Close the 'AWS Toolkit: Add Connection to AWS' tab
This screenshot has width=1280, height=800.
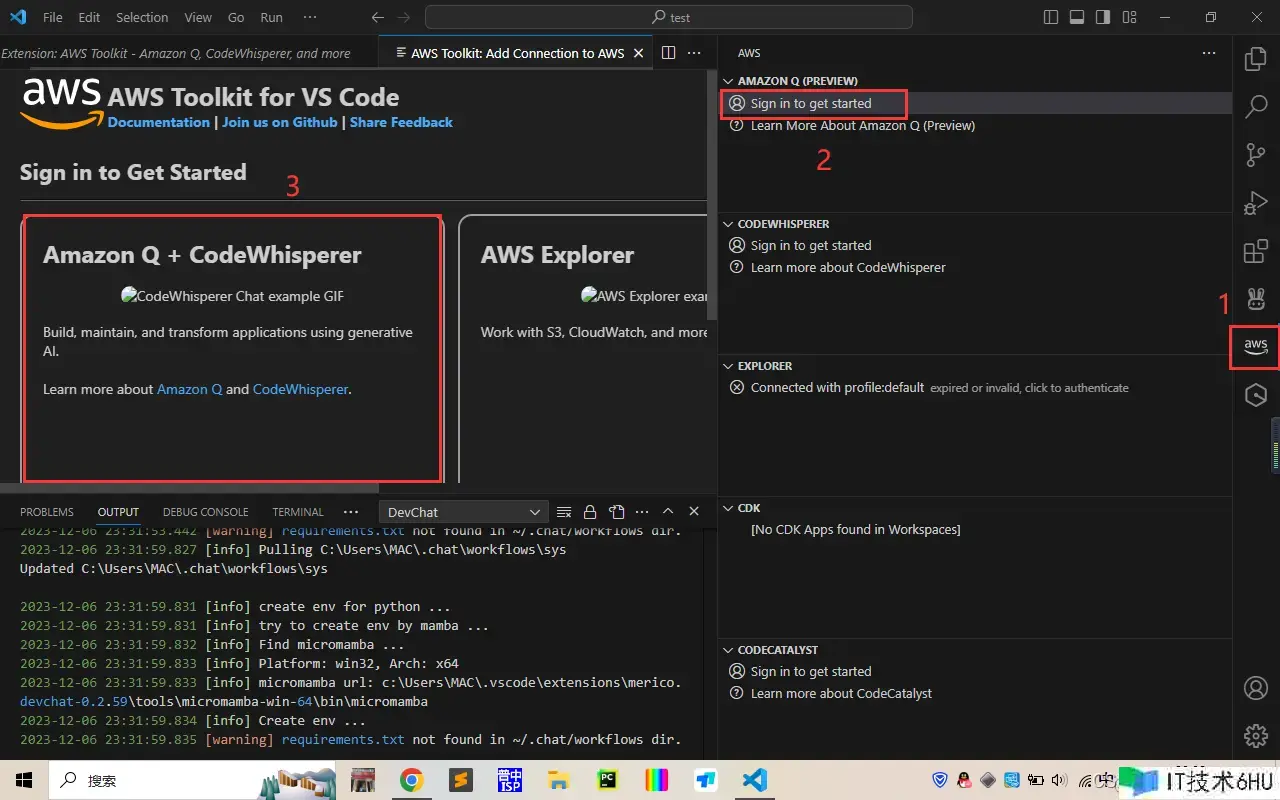coord(639,53)
